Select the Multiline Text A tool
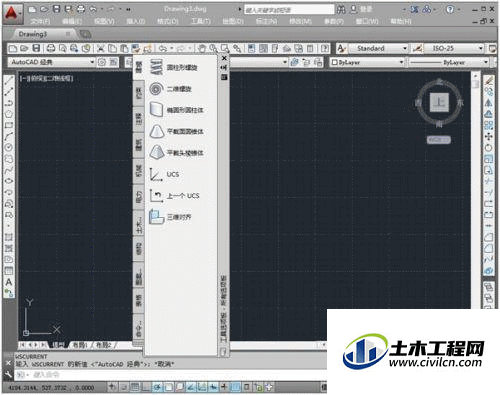This screenshot has width=500, height=395. click(x=9, y=282)
